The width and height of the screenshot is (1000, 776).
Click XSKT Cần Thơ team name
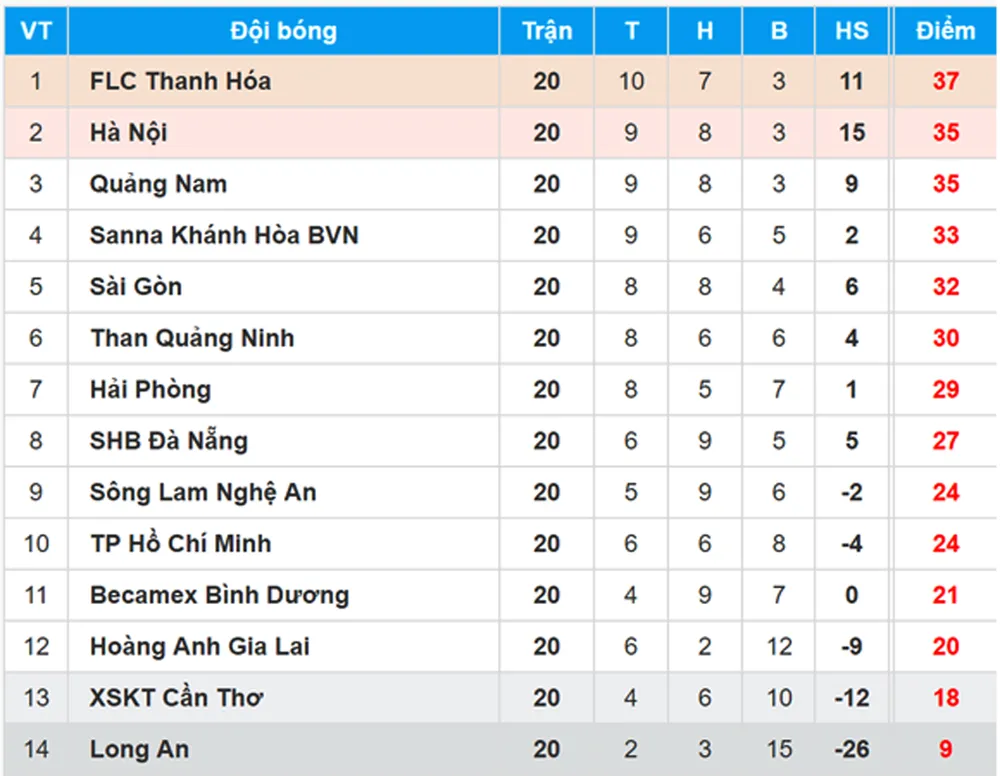click(x=176, y=698)
